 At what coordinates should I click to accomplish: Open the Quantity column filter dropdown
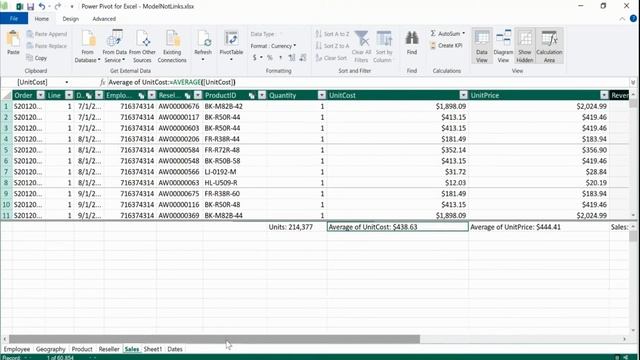point(322,95)
